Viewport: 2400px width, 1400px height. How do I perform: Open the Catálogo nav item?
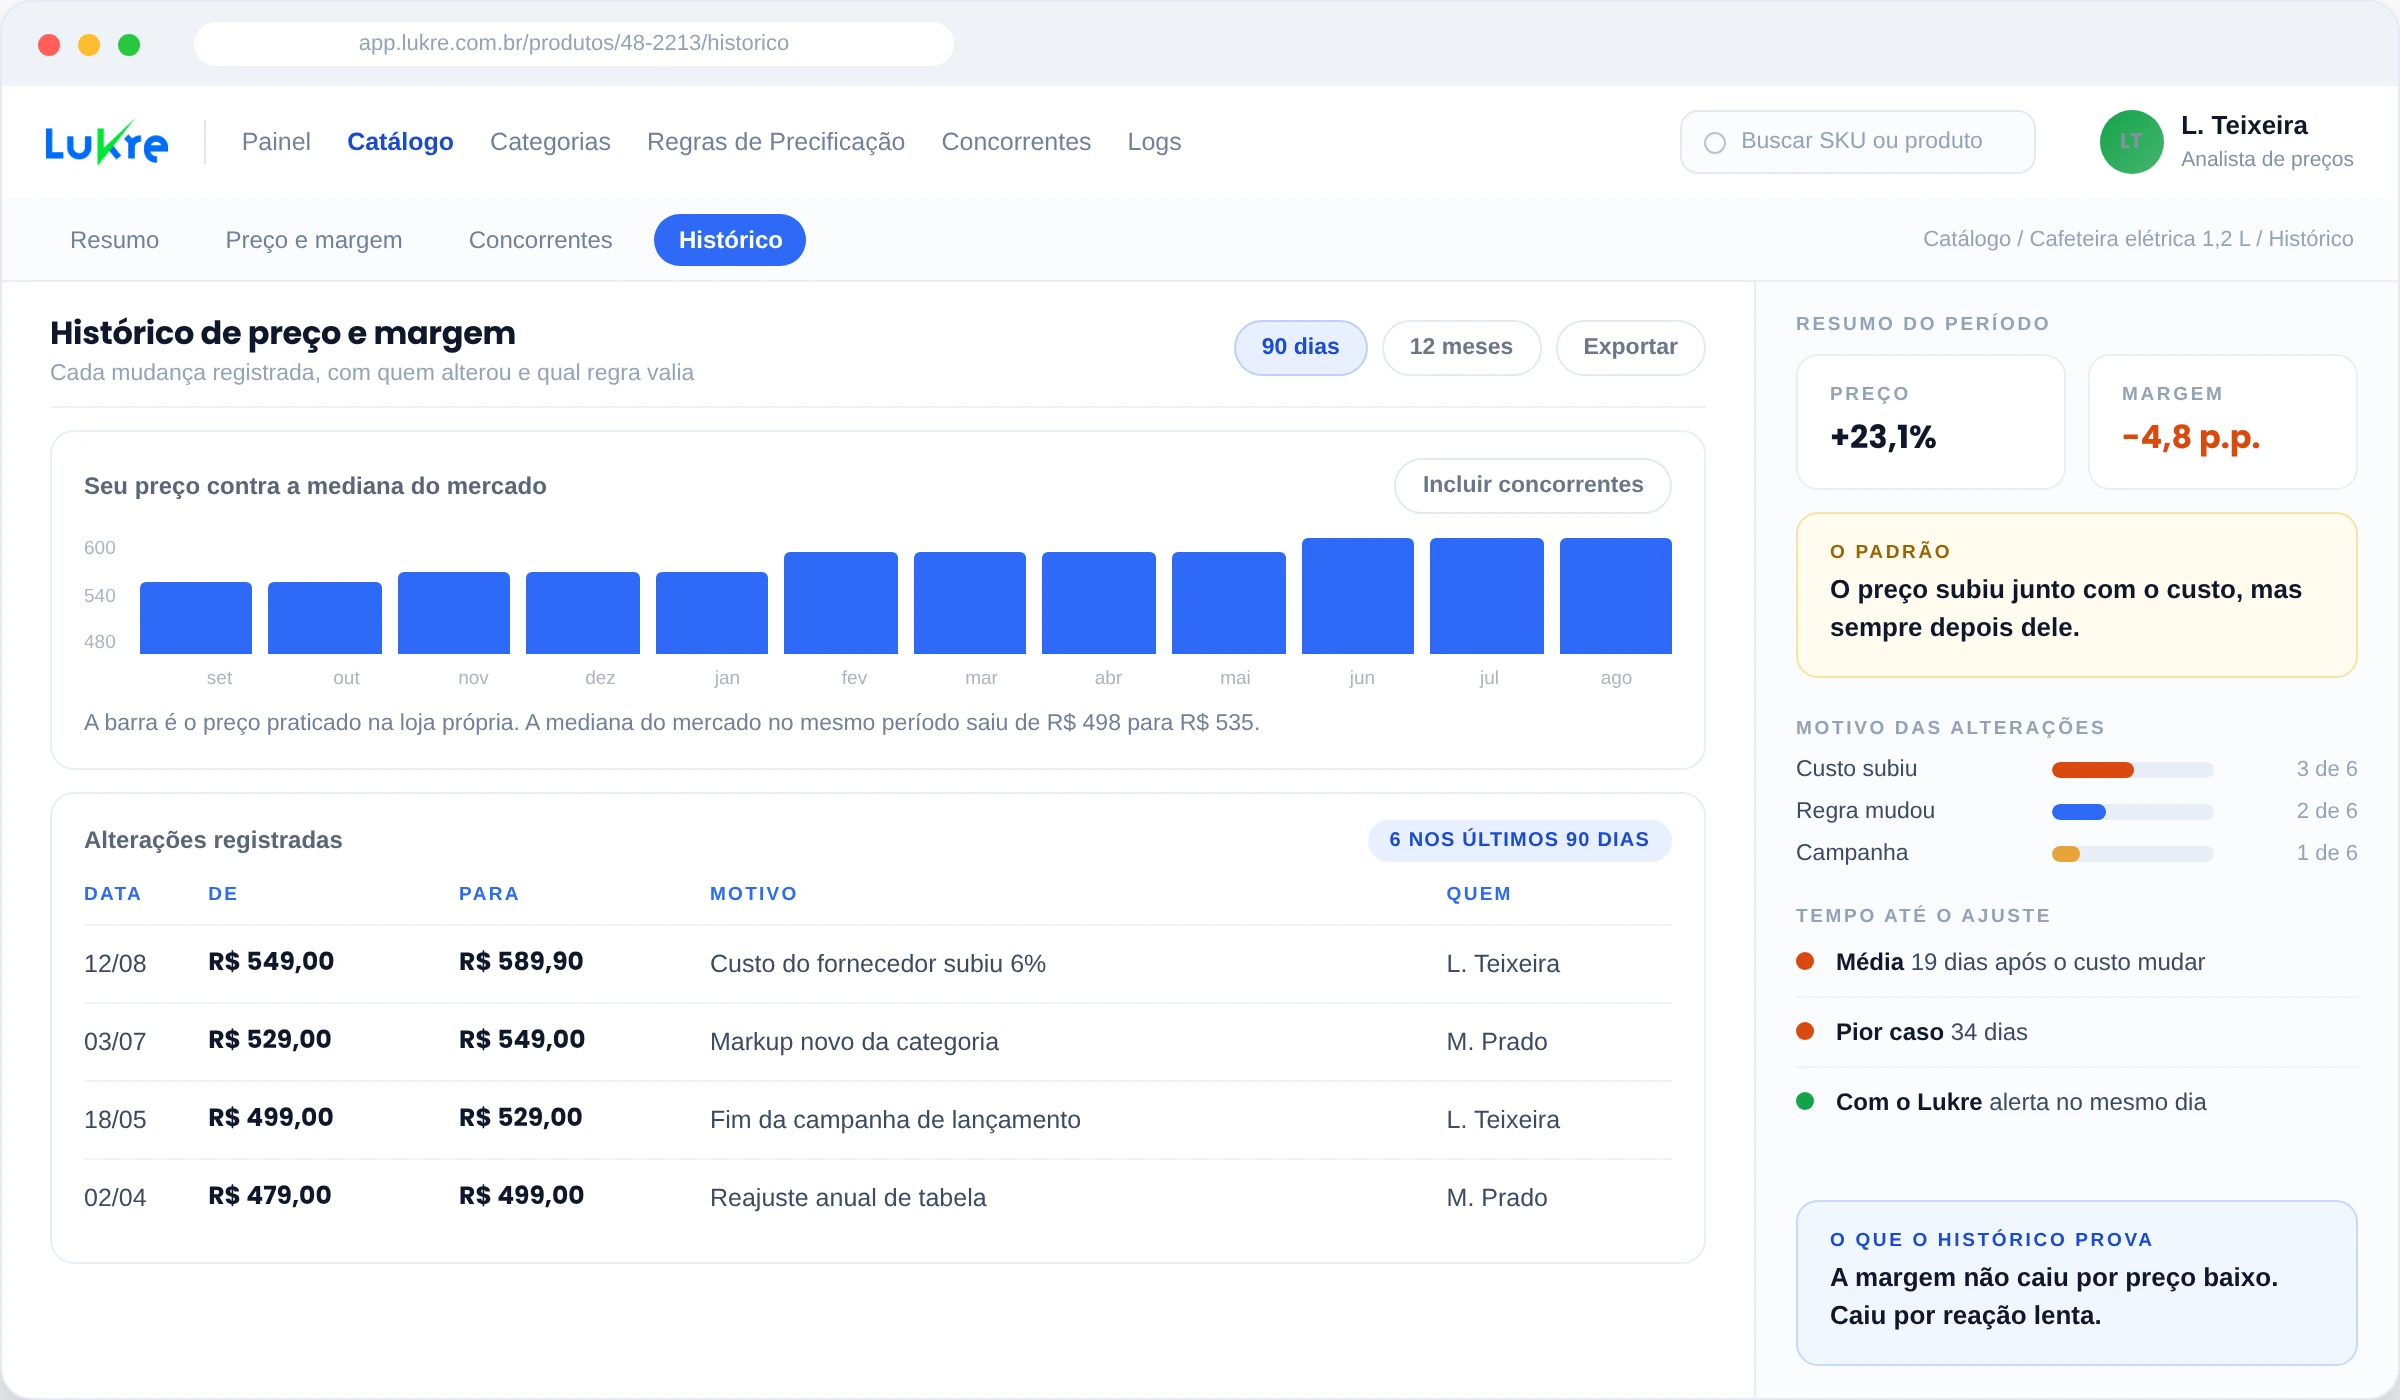(400, 142)
